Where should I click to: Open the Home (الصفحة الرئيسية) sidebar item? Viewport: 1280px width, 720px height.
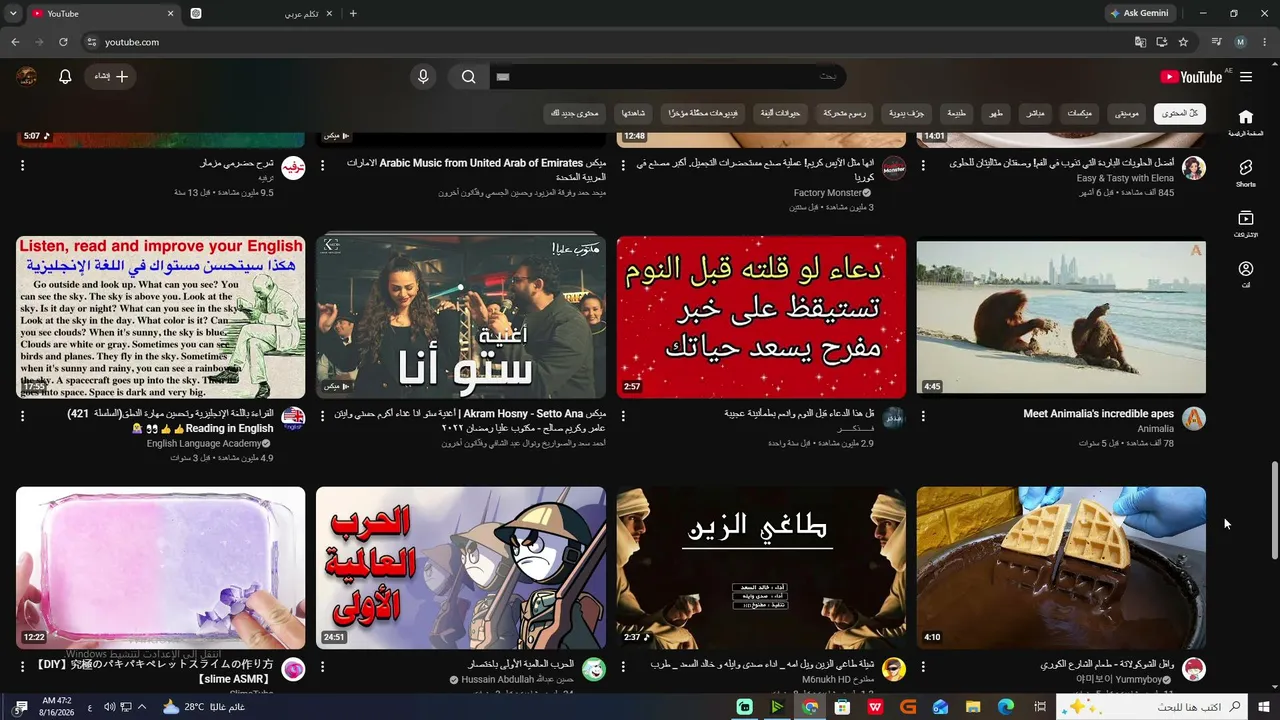click(1245, 122)
